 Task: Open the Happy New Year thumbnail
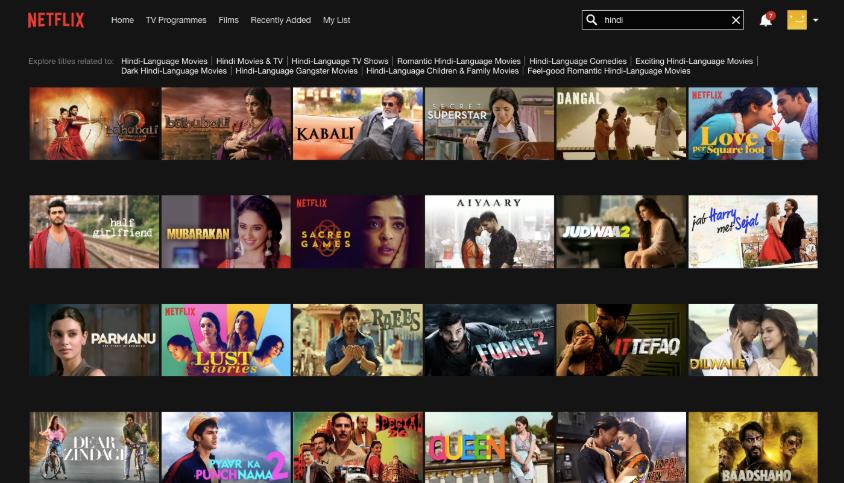621,447
